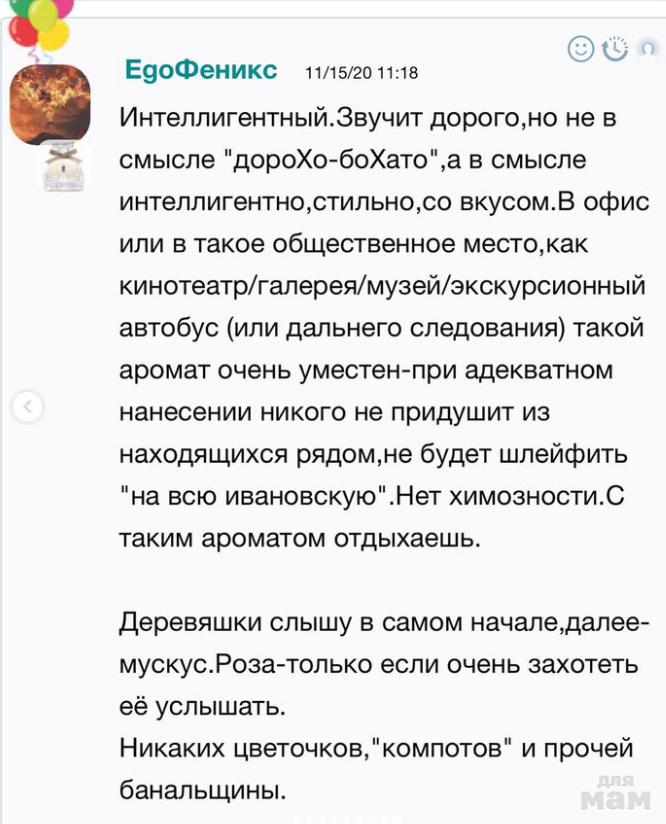Click the faded gray icon beside the clock
This screenshot has width=666, height=824.
coord(647,48)
